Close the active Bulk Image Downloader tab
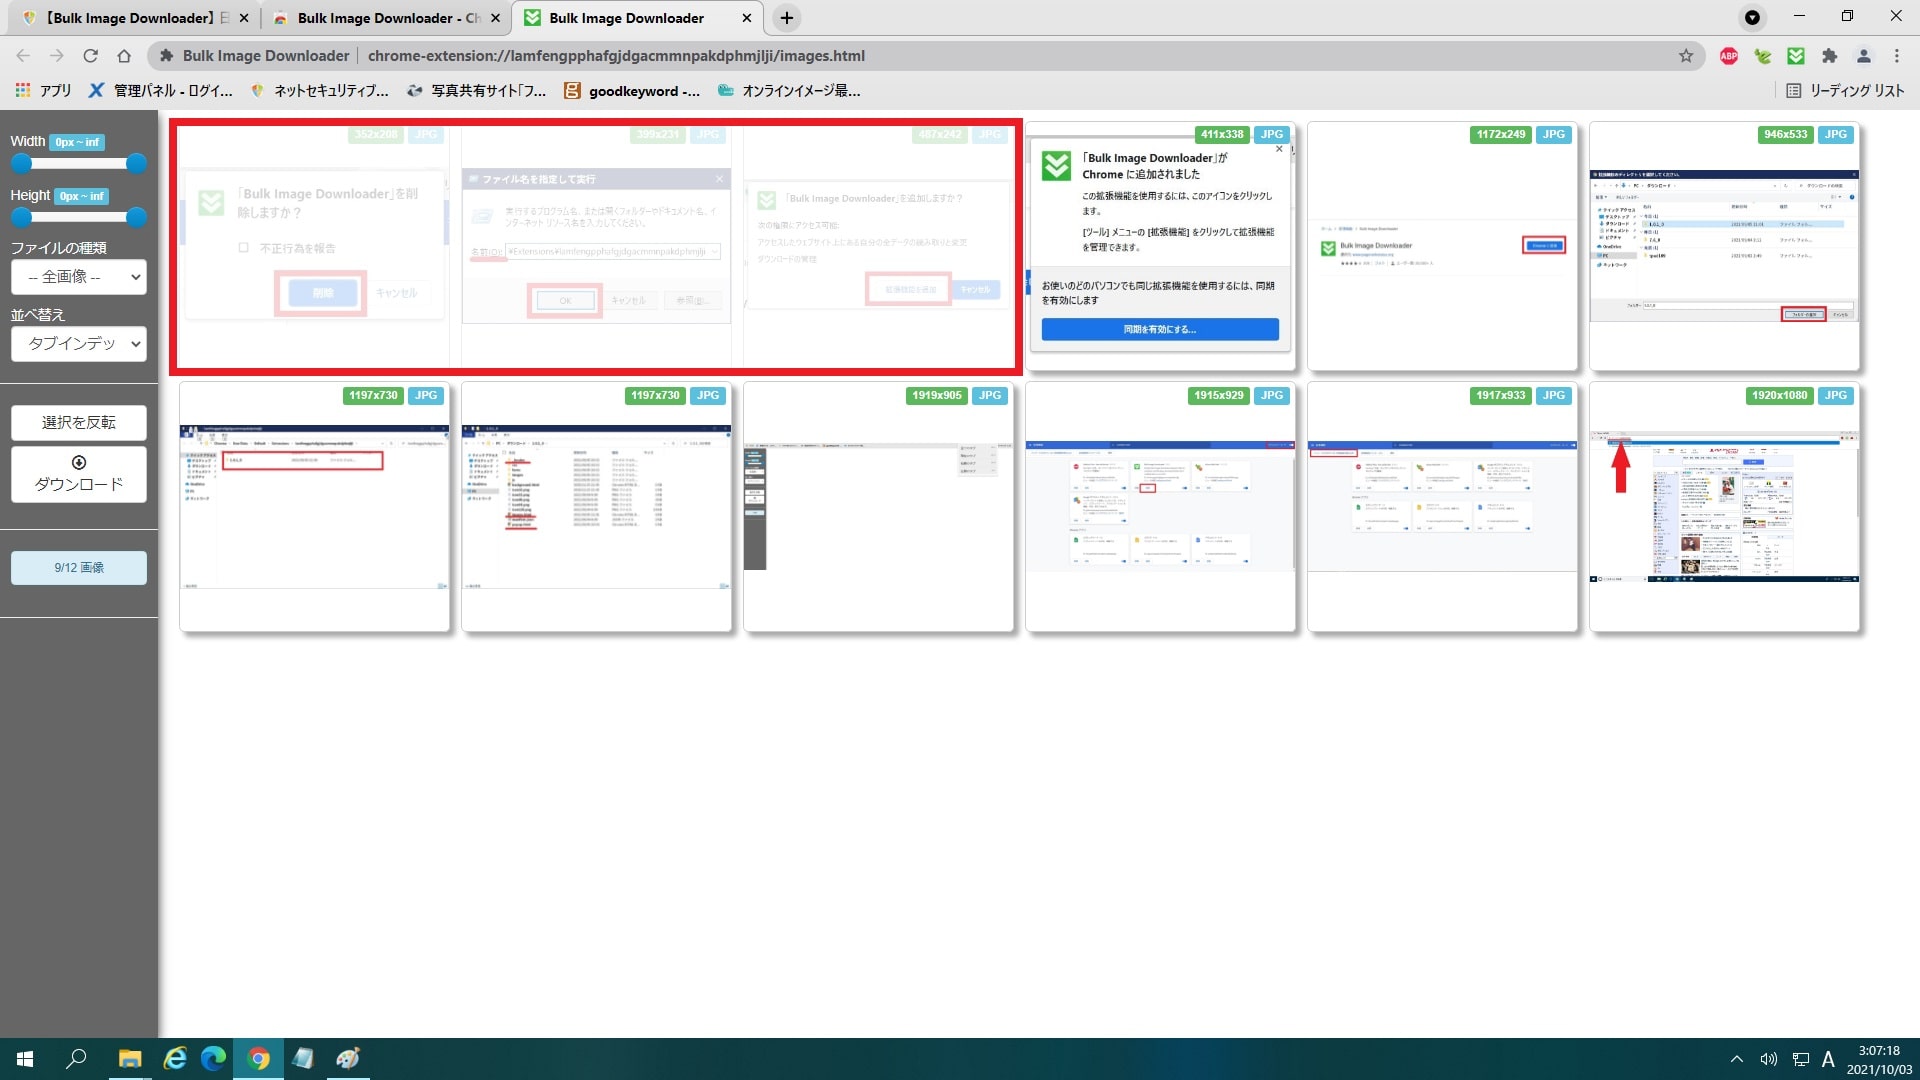Image resolution: width=1920 pixels, height=1080 pixels. (746, 18)
